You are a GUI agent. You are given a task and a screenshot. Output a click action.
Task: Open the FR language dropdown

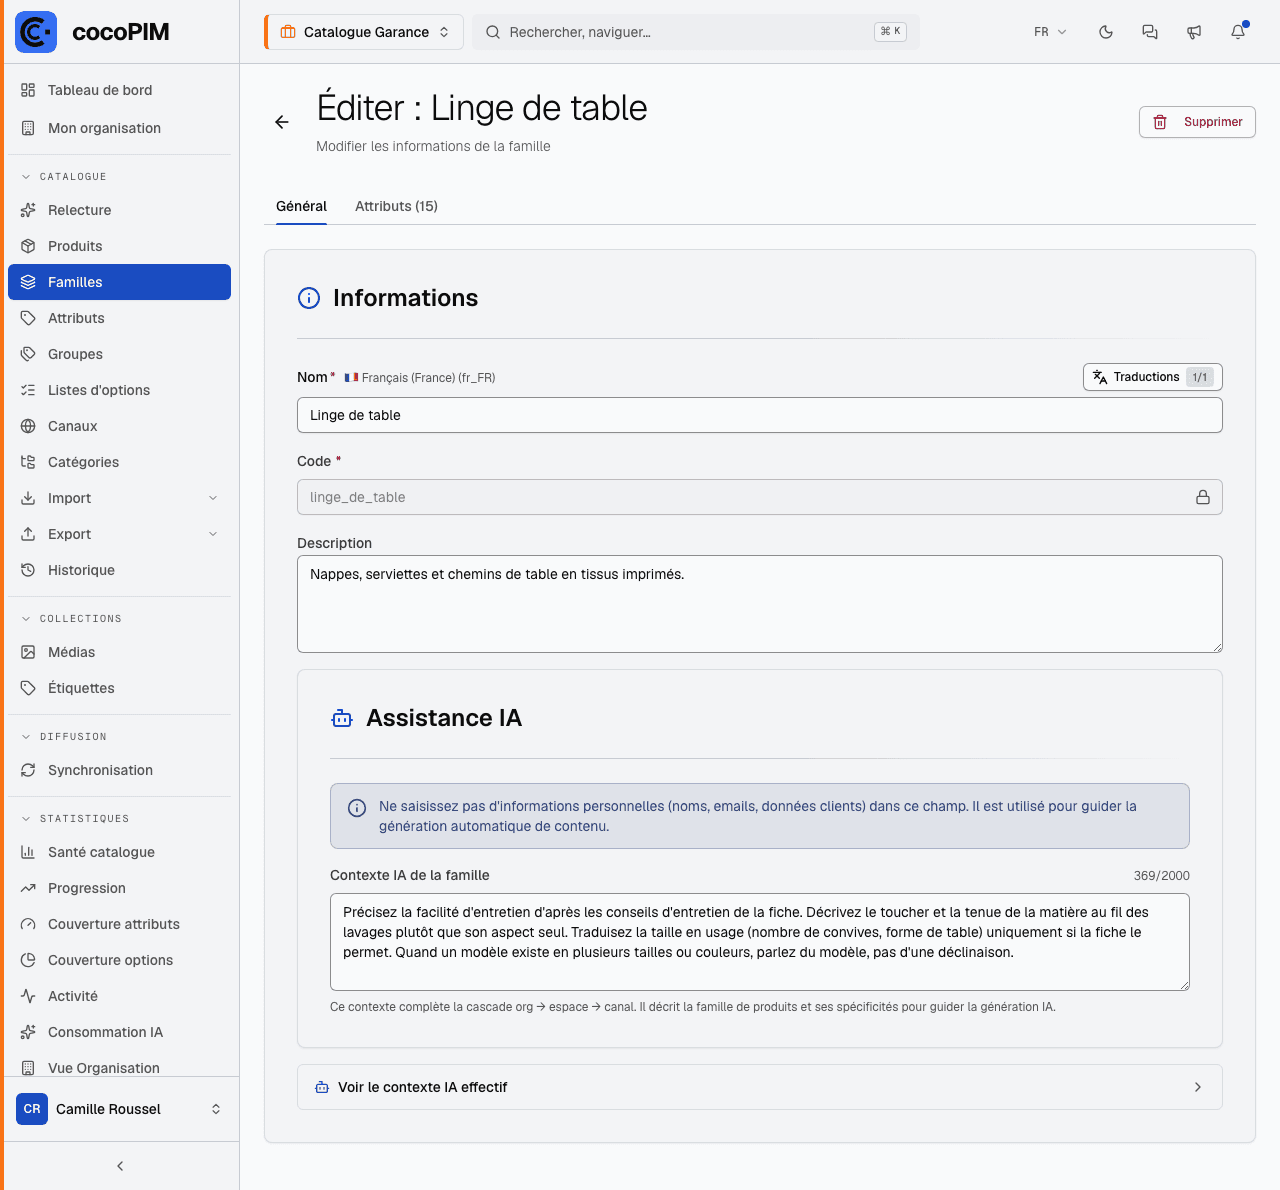pos(1050,32)
